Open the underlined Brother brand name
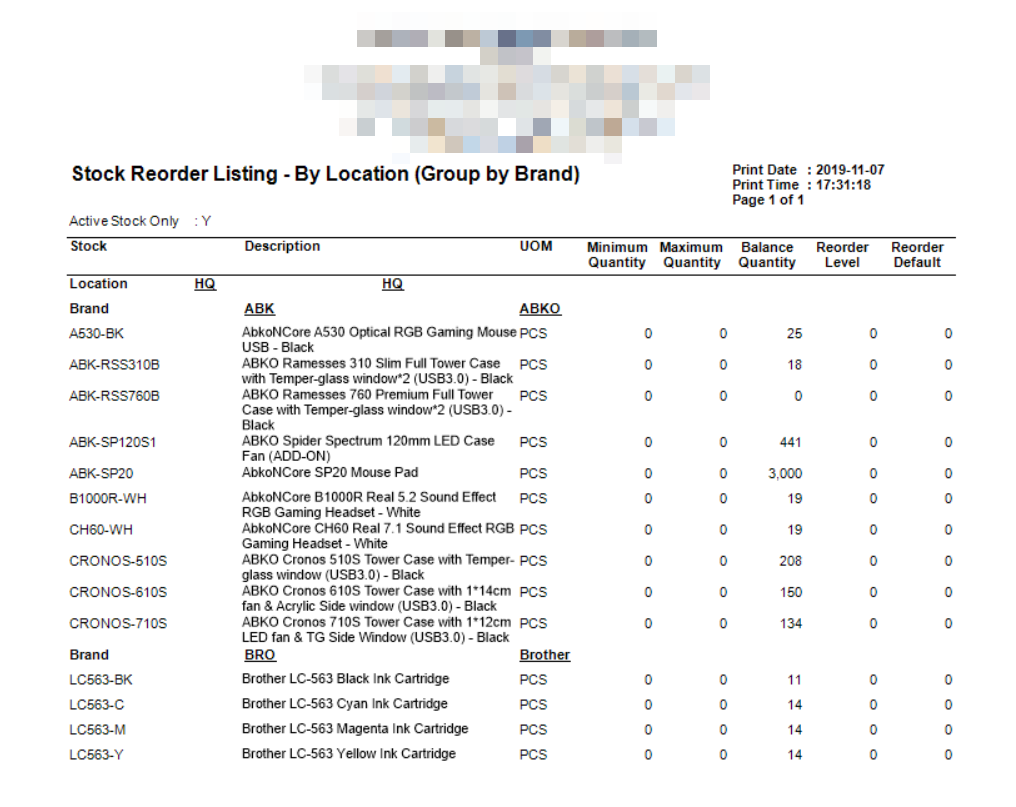The image size is (1016, 807). pos(544,655)
